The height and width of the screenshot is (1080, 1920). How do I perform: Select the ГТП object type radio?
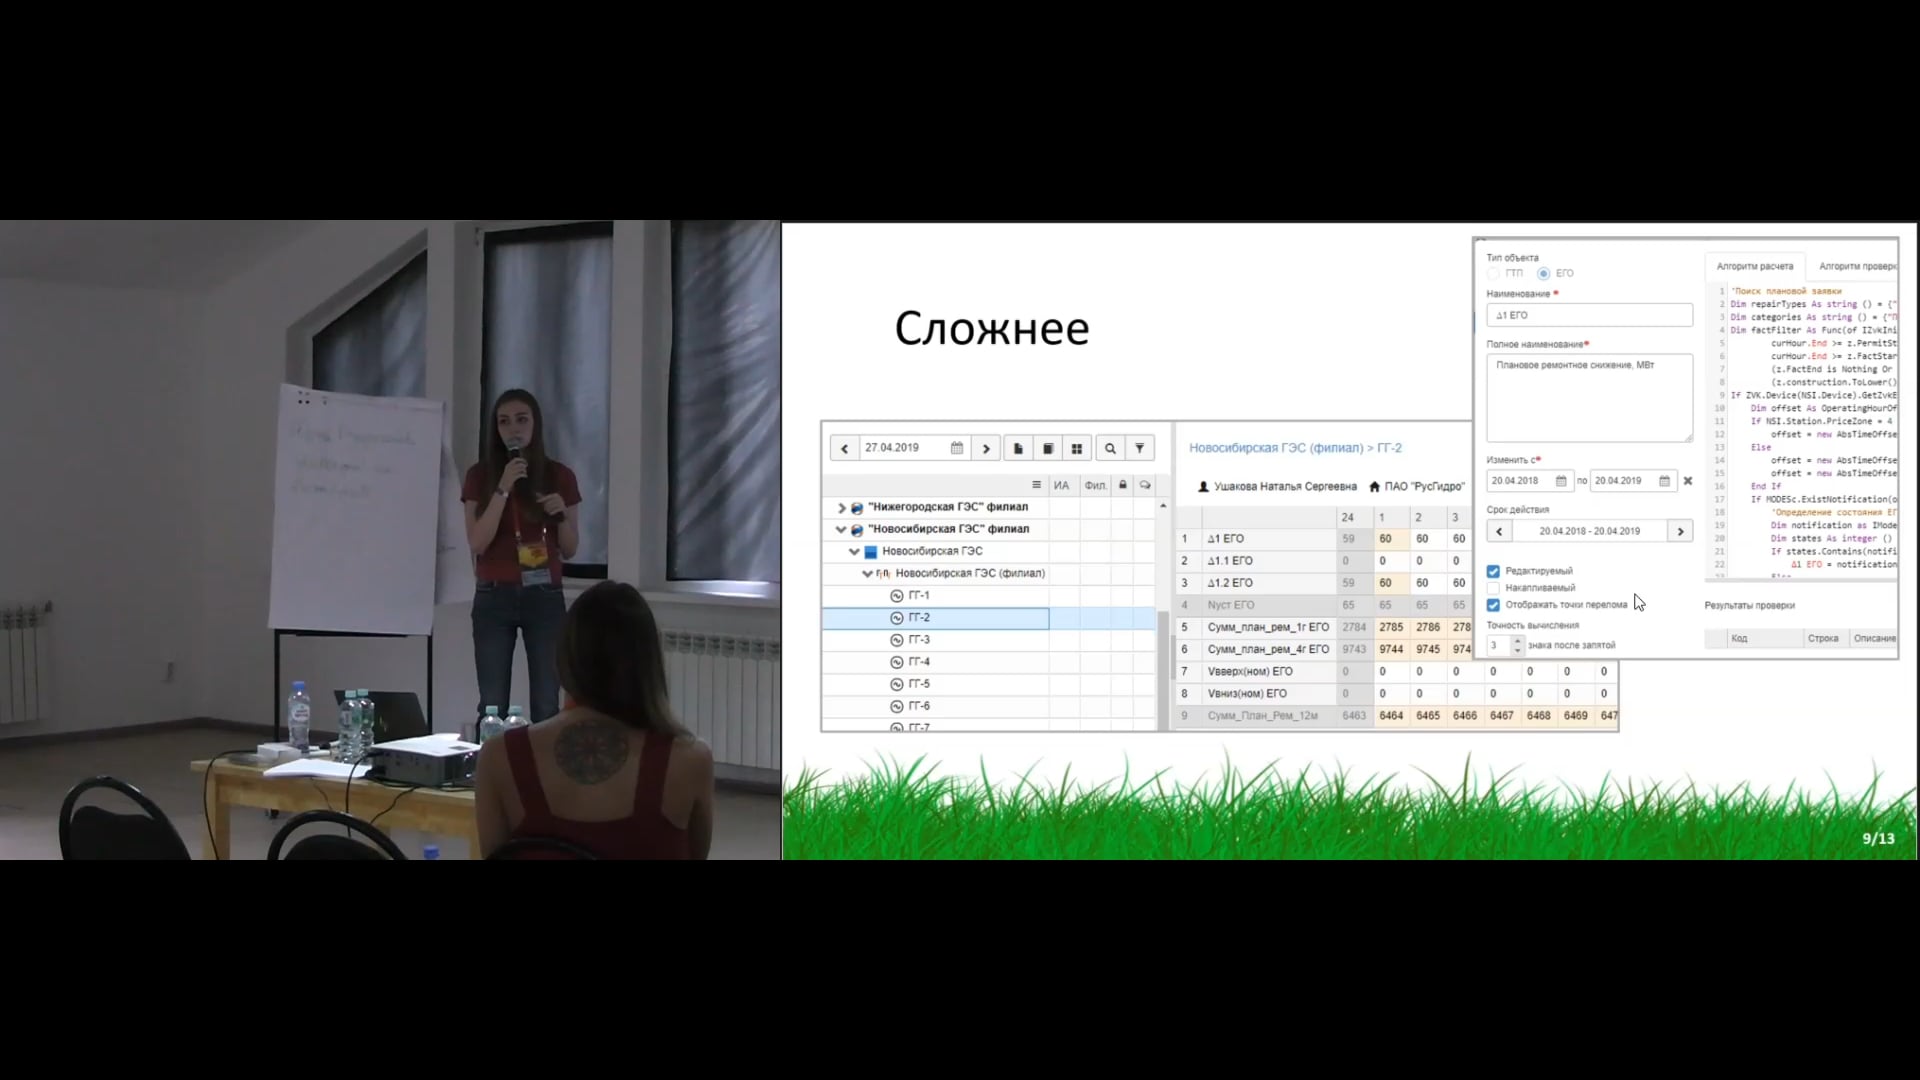1494,273
